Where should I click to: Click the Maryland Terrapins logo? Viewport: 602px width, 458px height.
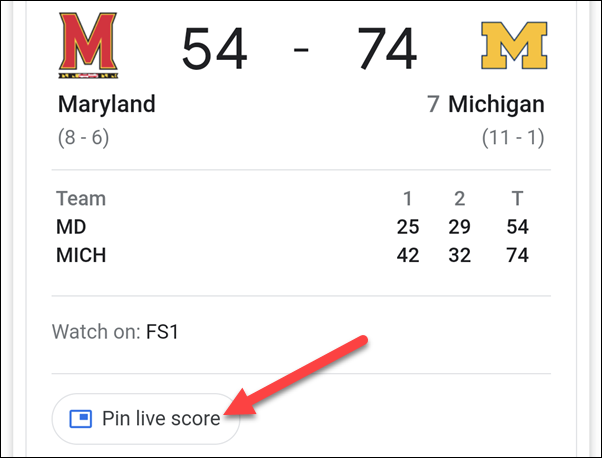tap(88, 45)
